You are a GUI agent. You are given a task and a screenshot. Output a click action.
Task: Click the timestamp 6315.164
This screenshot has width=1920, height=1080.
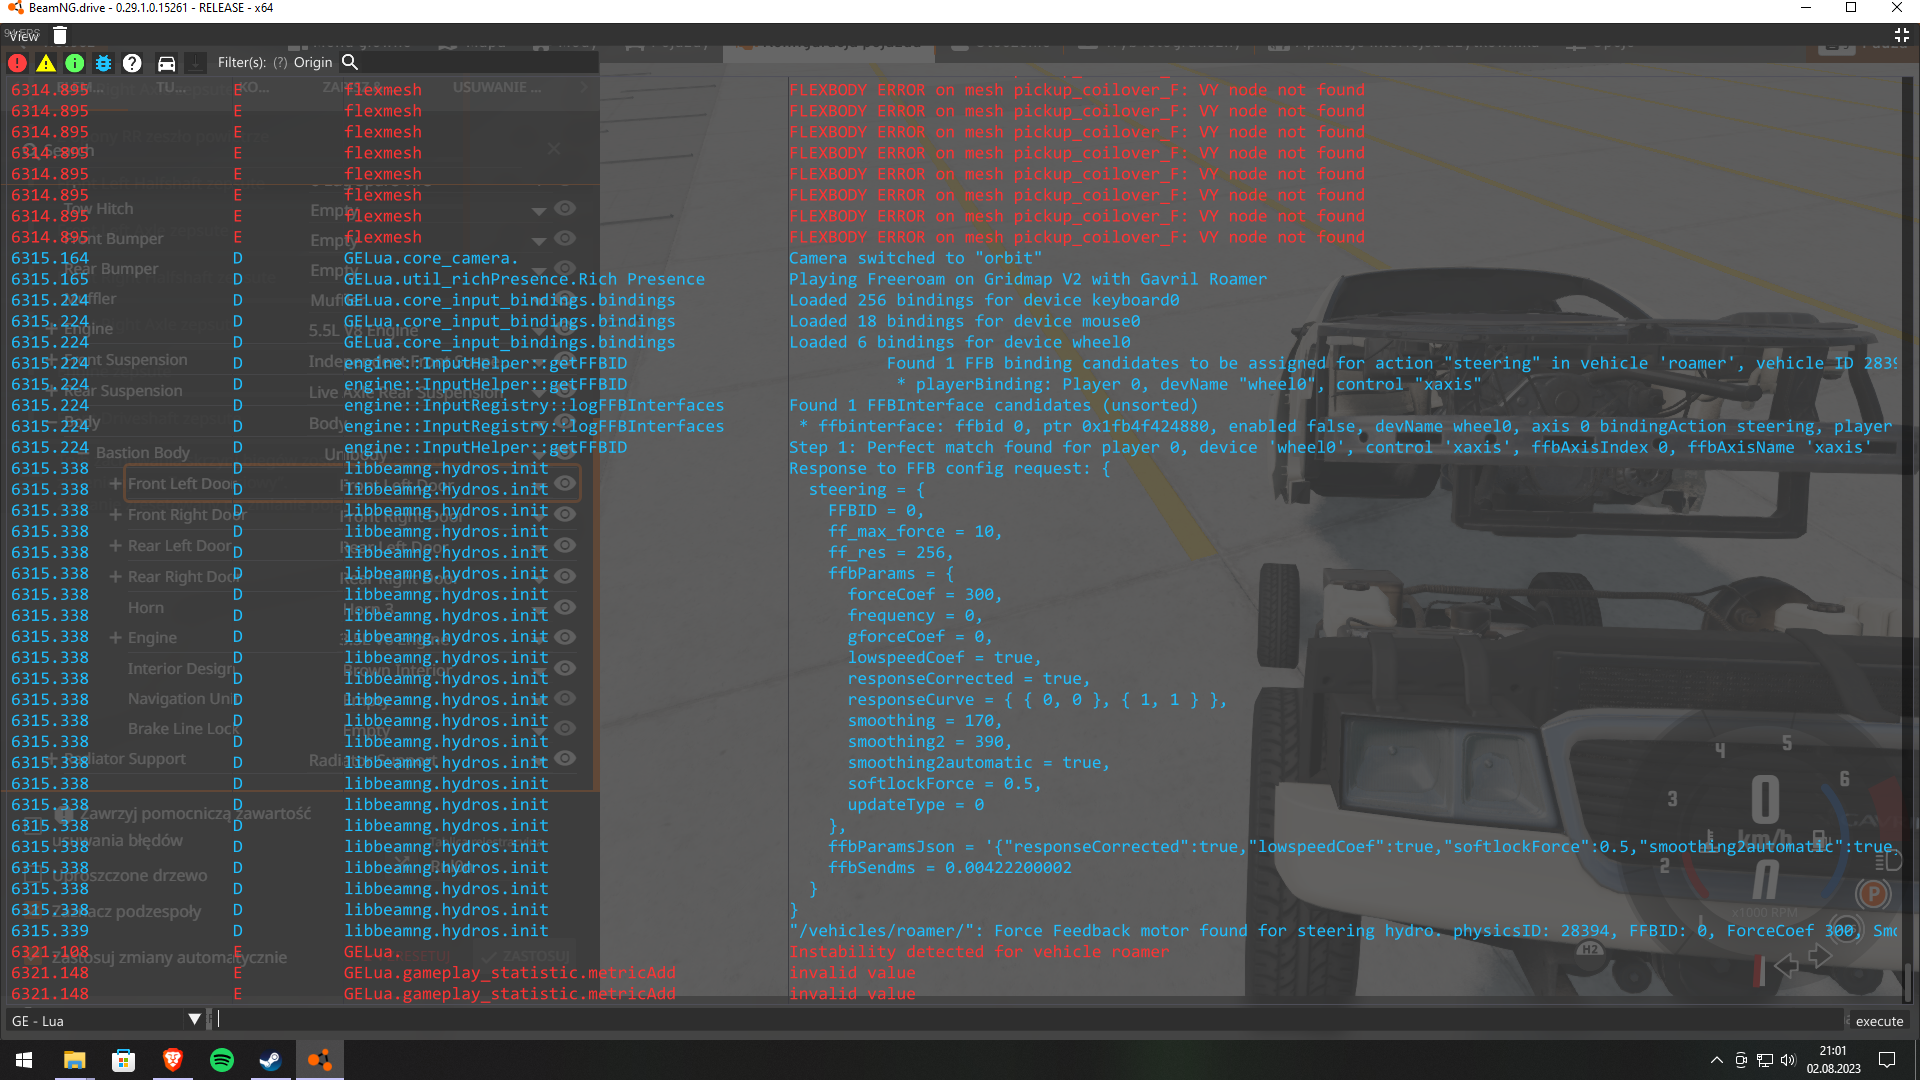point(50,258)
